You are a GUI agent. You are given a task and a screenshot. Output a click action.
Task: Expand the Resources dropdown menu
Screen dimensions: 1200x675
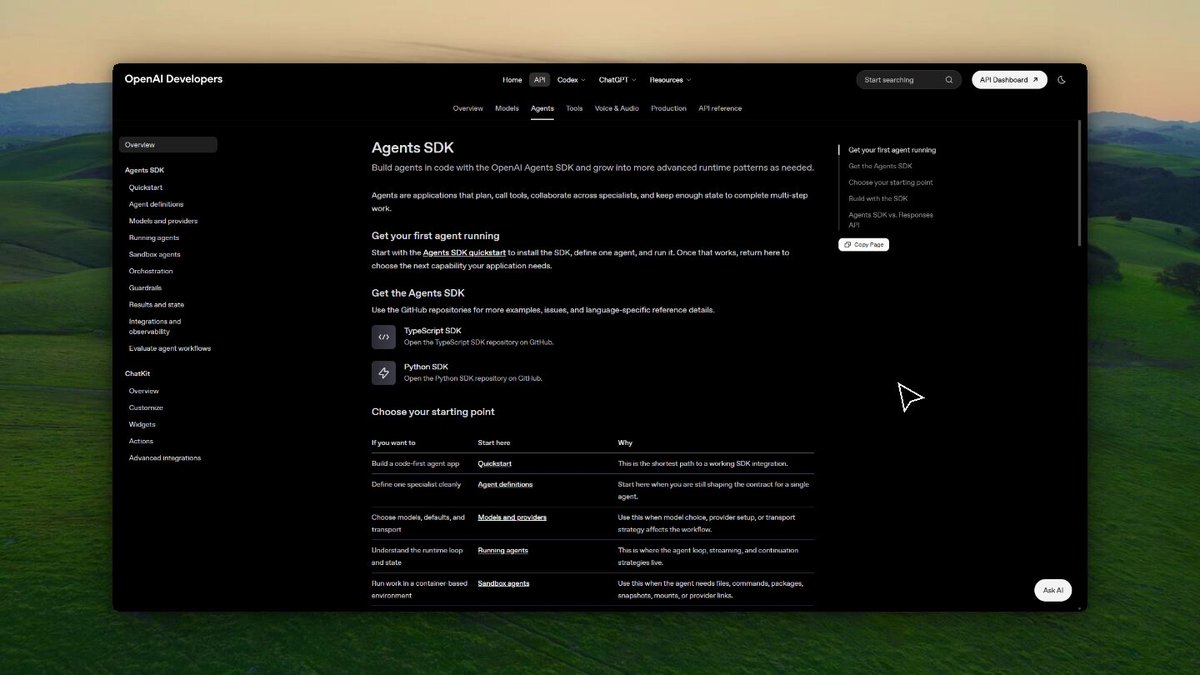point(670,80)
